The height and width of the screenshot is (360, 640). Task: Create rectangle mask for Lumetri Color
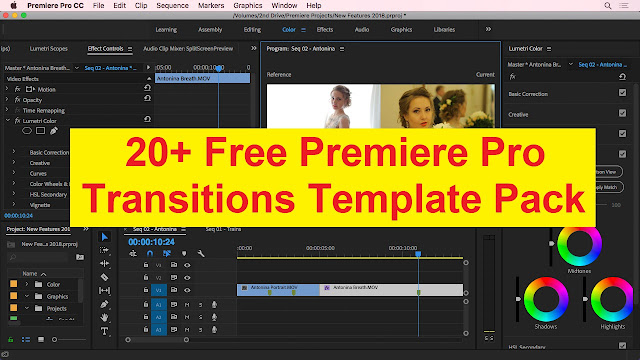pyautogui.click(x=40, y=131)
